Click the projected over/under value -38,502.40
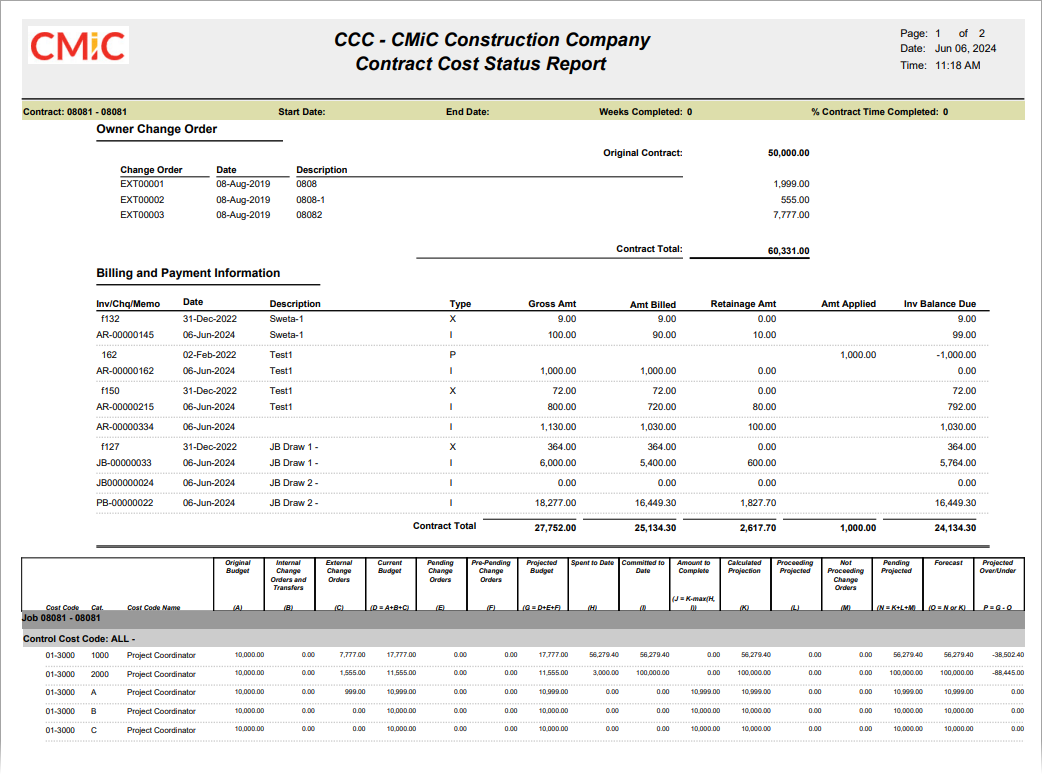Screen dimensions: 1042x775 [1008, 655]
